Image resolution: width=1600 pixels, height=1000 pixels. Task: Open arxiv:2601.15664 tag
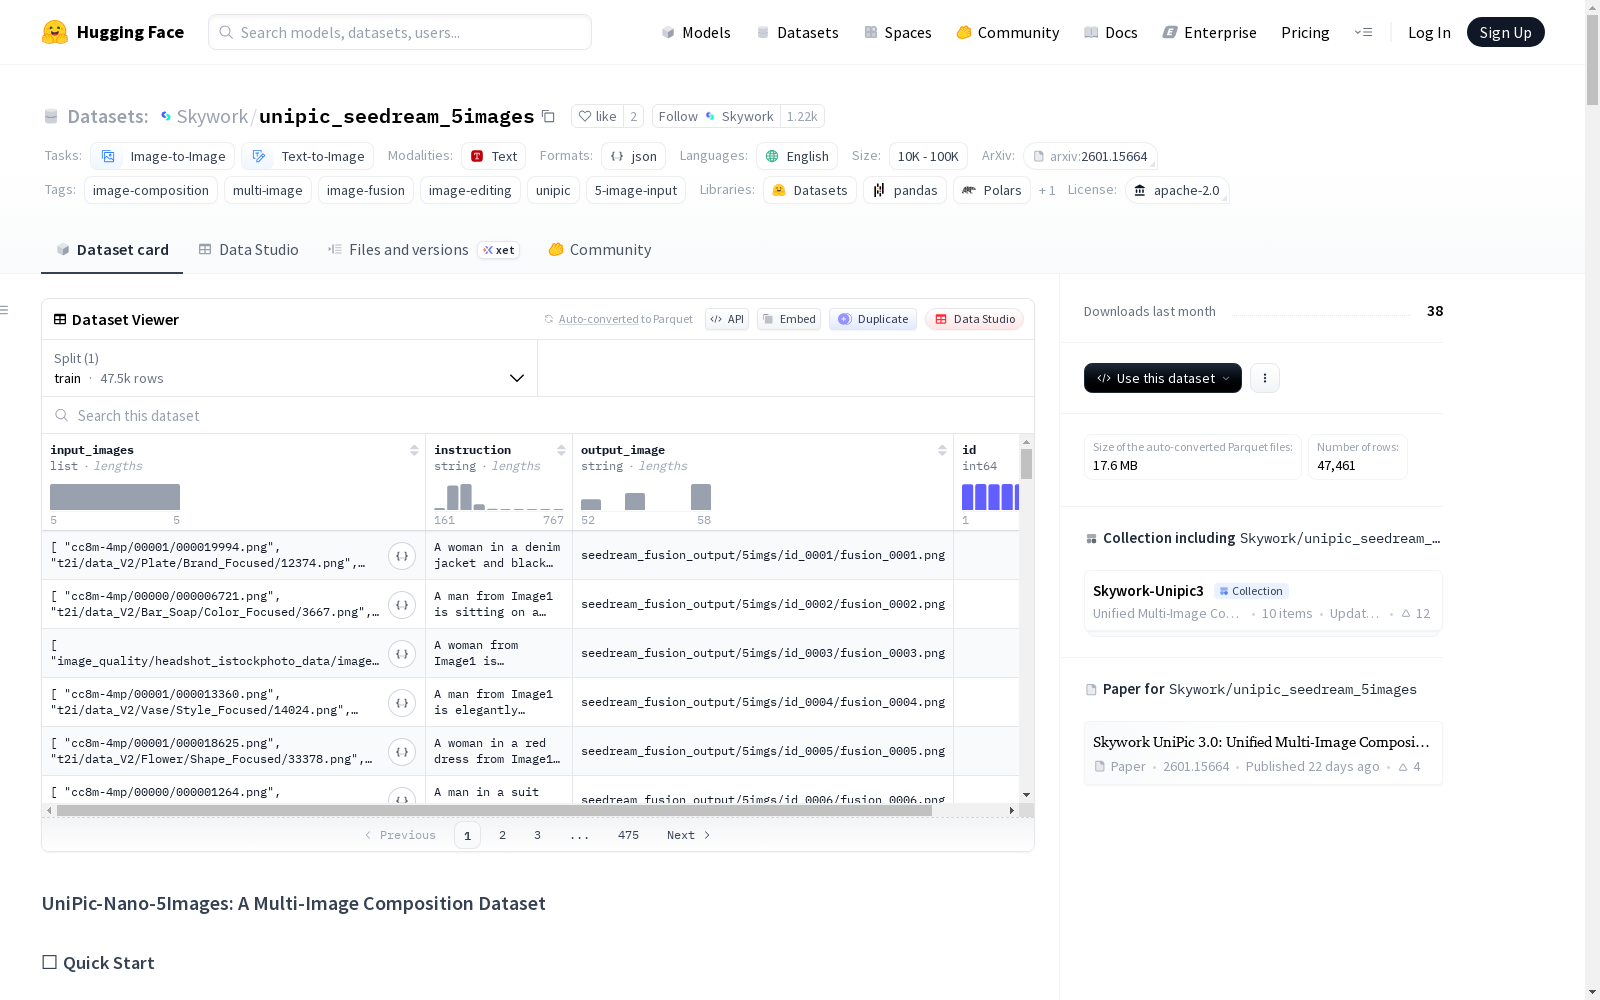click(x=1090, y=156)
